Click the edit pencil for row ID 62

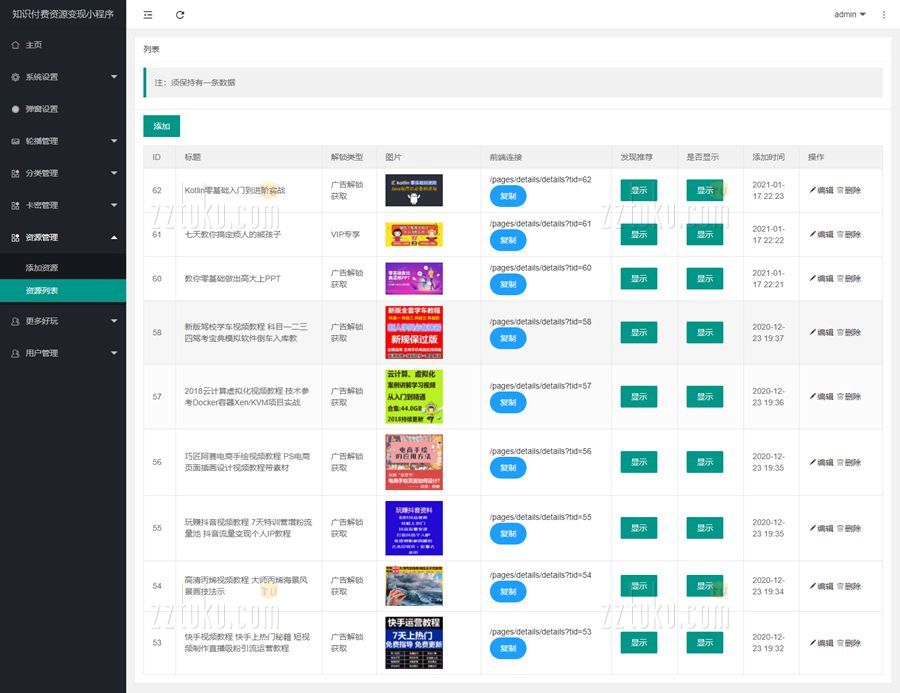click(813, 190)
